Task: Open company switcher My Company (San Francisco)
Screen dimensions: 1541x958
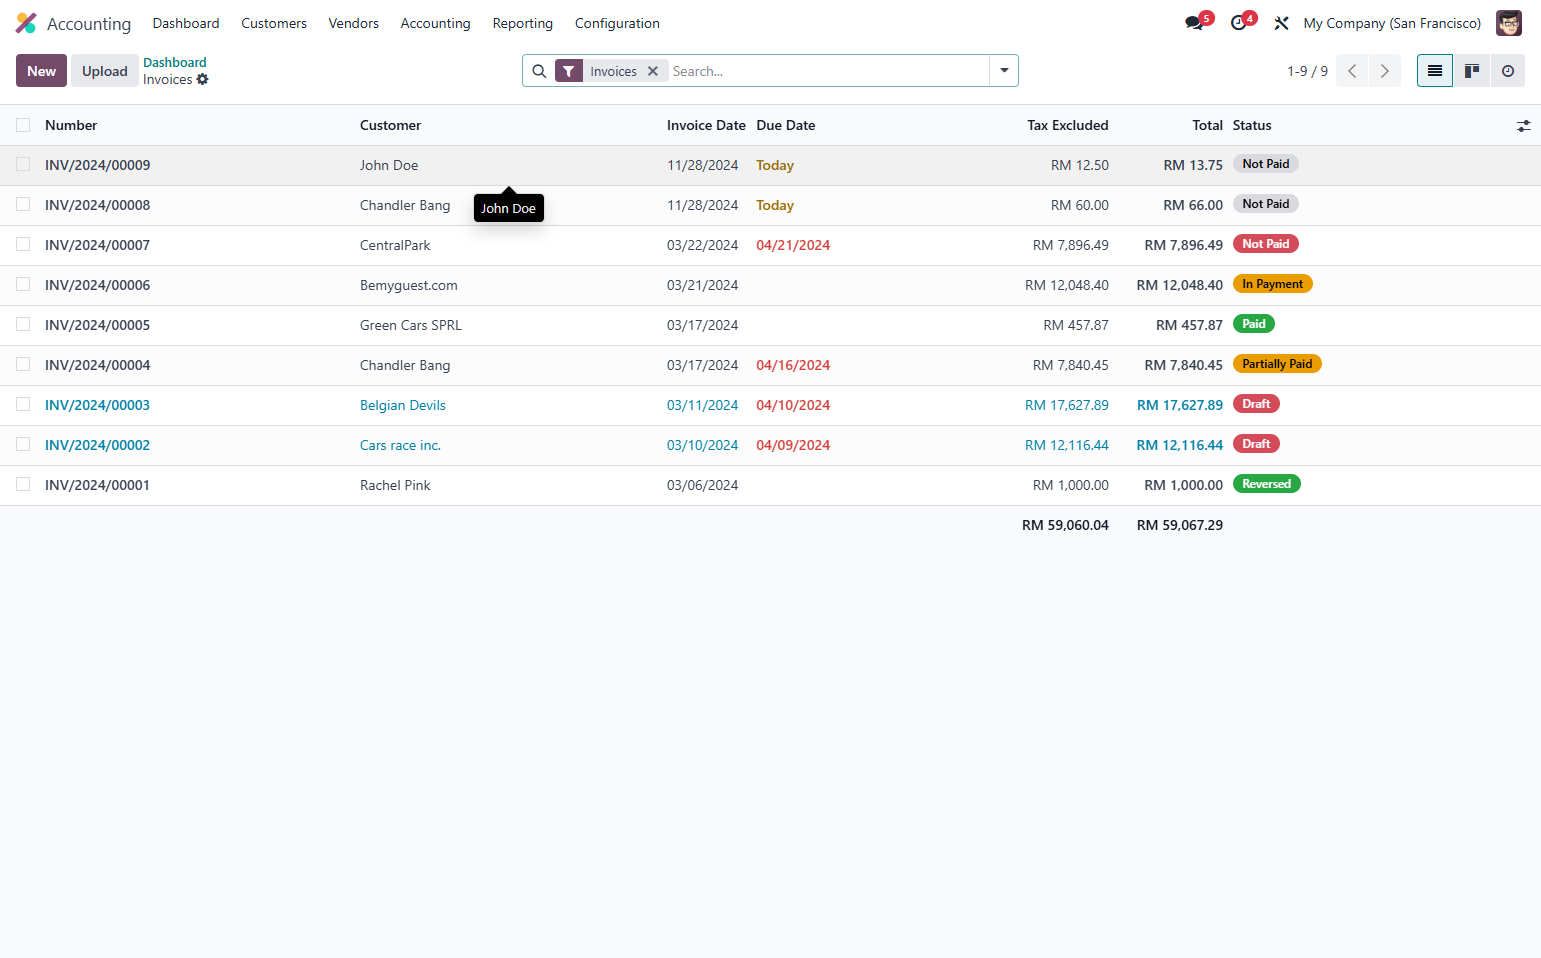Action: pos(1392,23)
